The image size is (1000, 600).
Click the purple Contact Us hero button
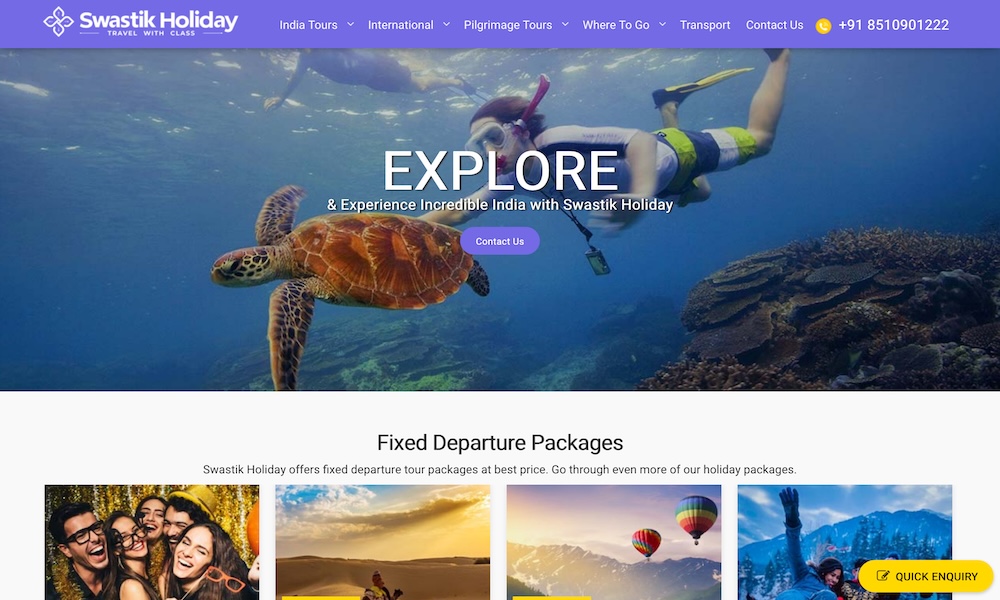click(x=500, y=241)
